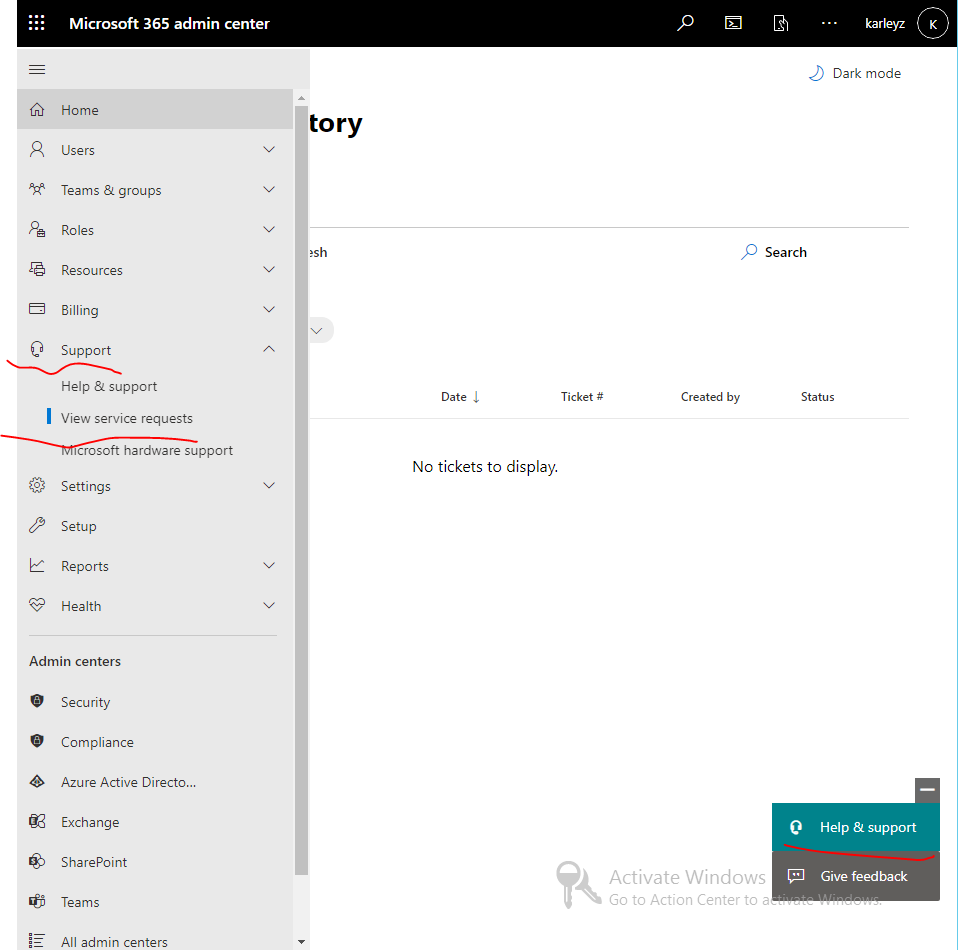
Task: Click the document icon in the header
Action: 781,23
